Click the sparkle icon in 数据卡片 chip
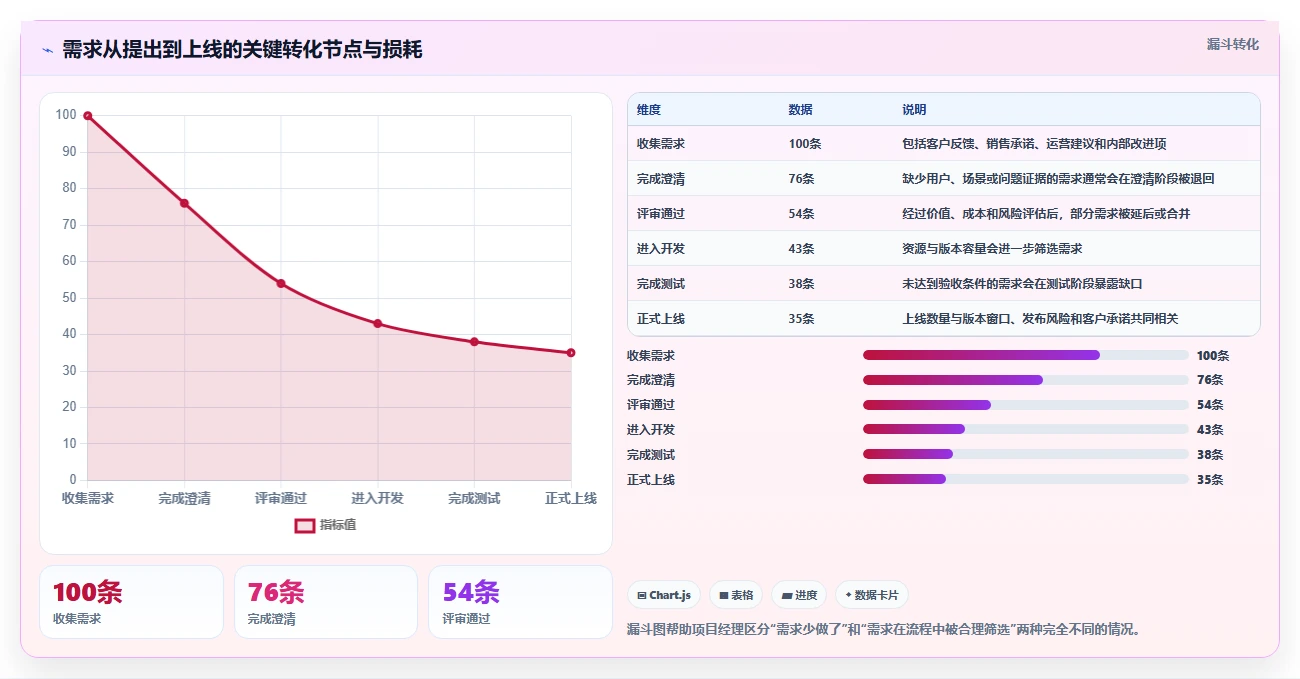Viewport: 1300px width, 679px height. coord(849,595)
